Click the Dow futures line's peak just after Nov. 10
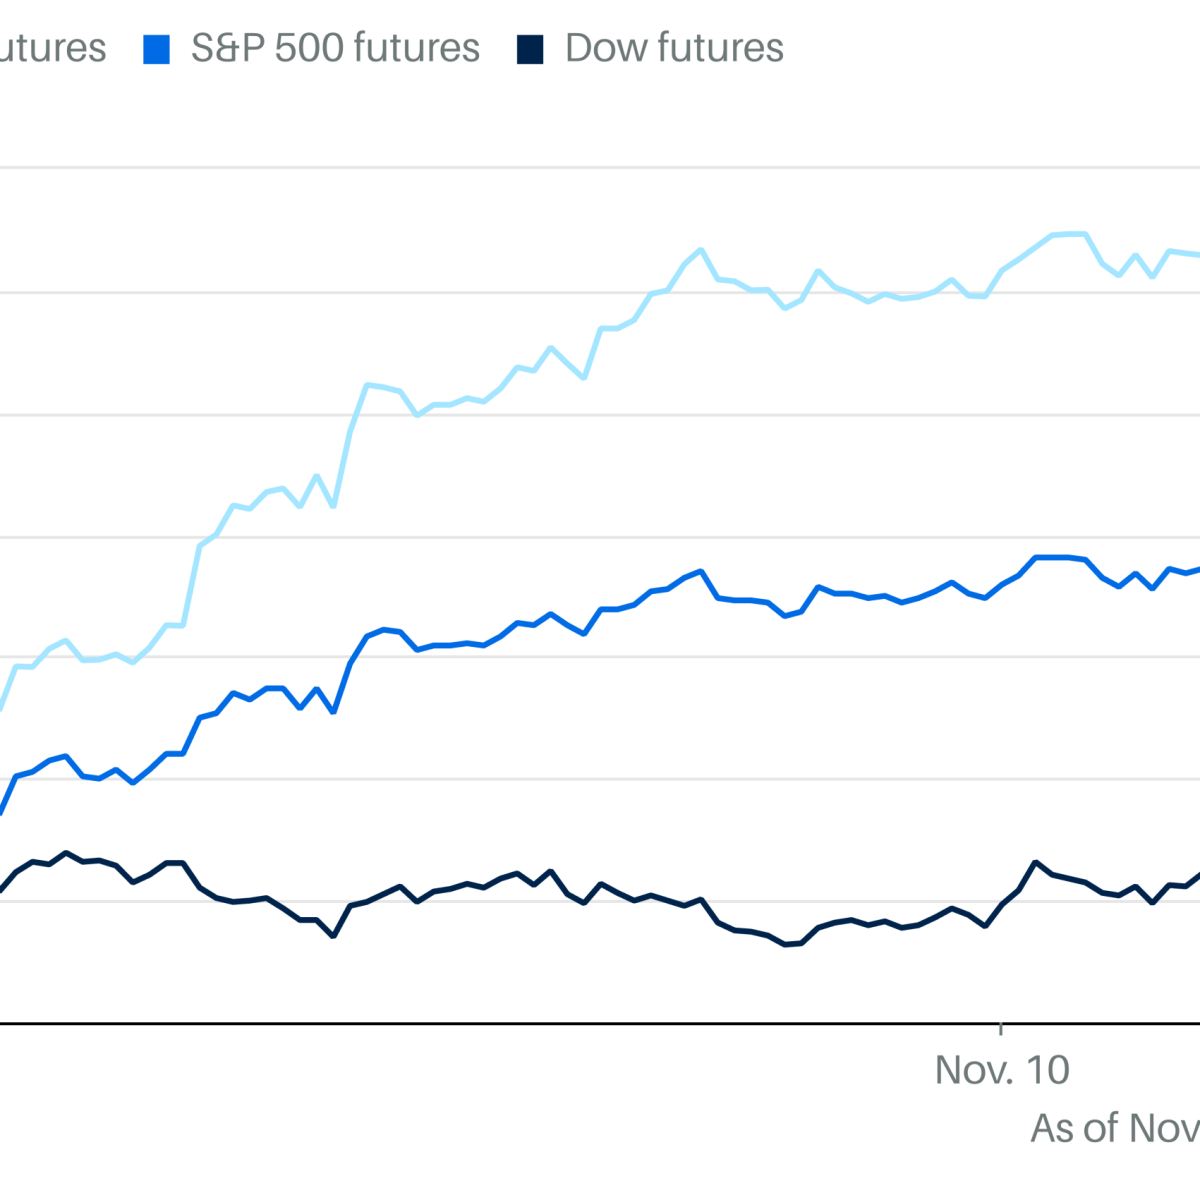 click(1035, 862)
